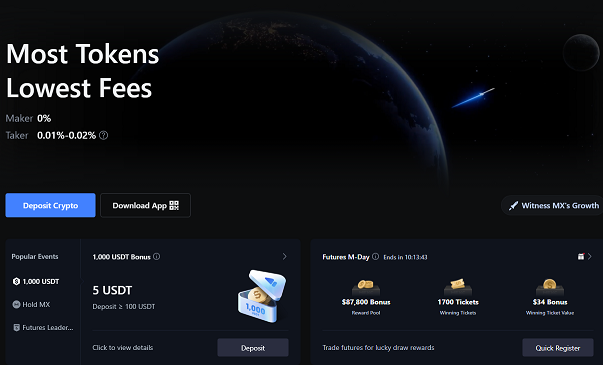Click the info icon next to 1,000 USDT Bonus
The image size is (603, 365).
coord(157,257)
